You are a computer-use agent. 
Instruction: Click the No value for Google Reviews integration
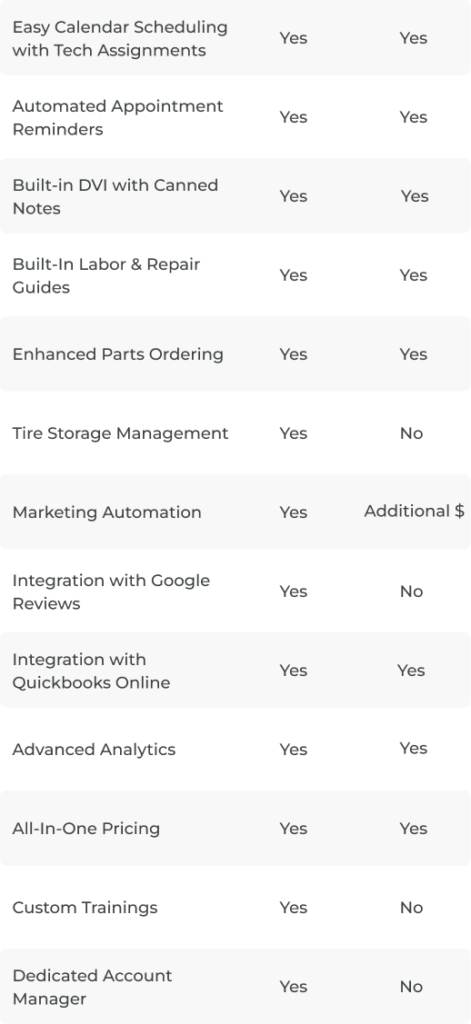412,591
